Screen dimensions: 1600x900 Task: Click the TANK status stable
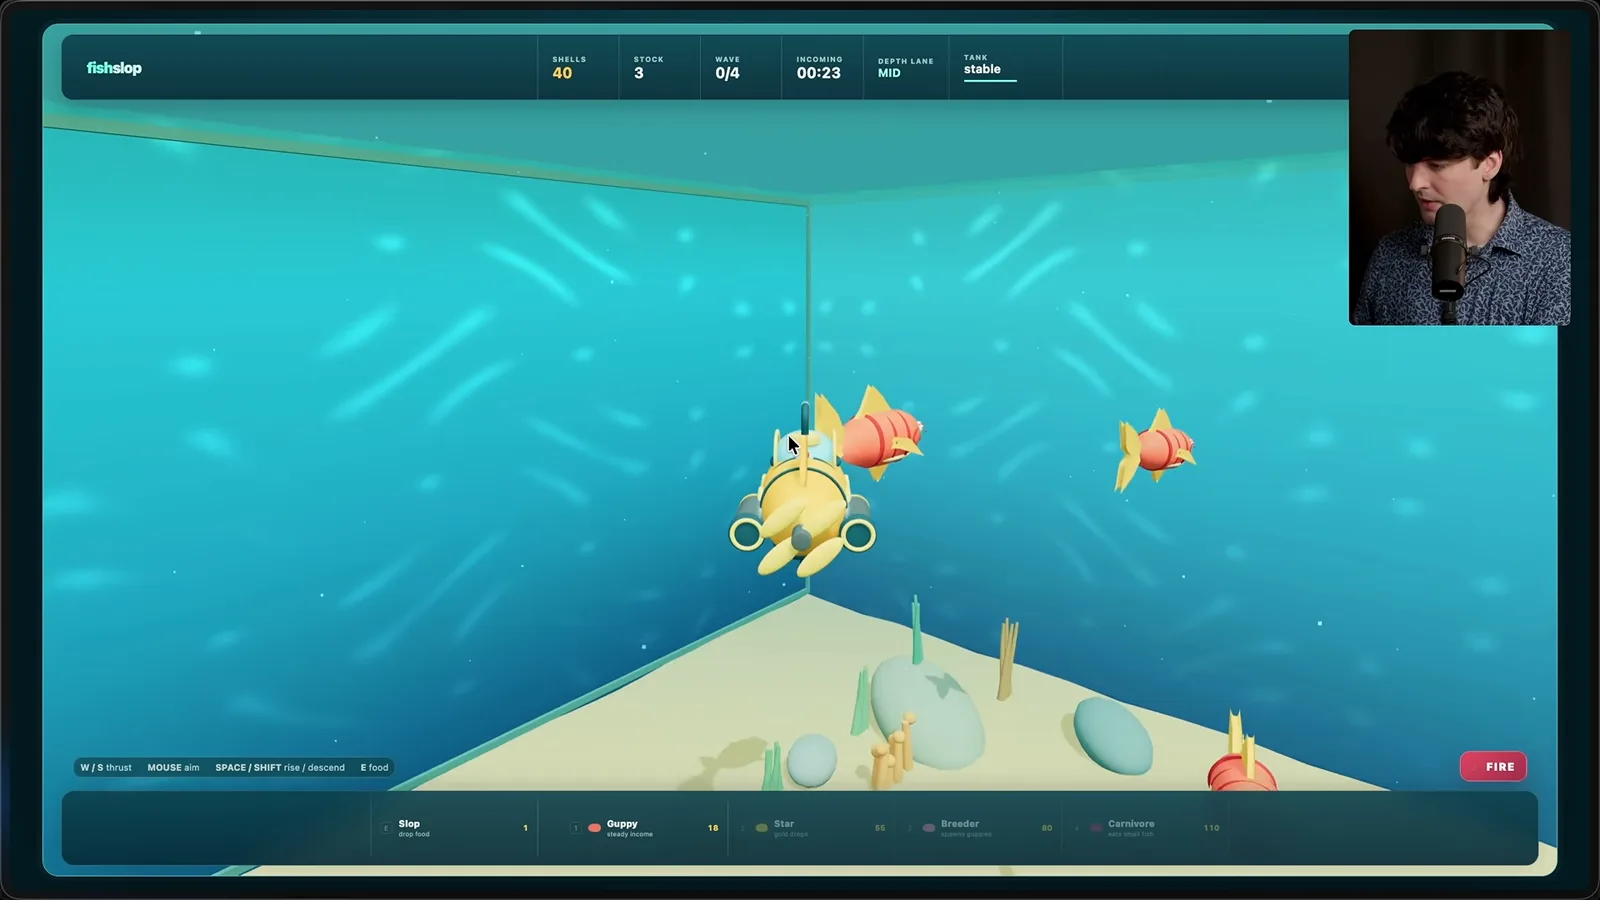[982, 69]
